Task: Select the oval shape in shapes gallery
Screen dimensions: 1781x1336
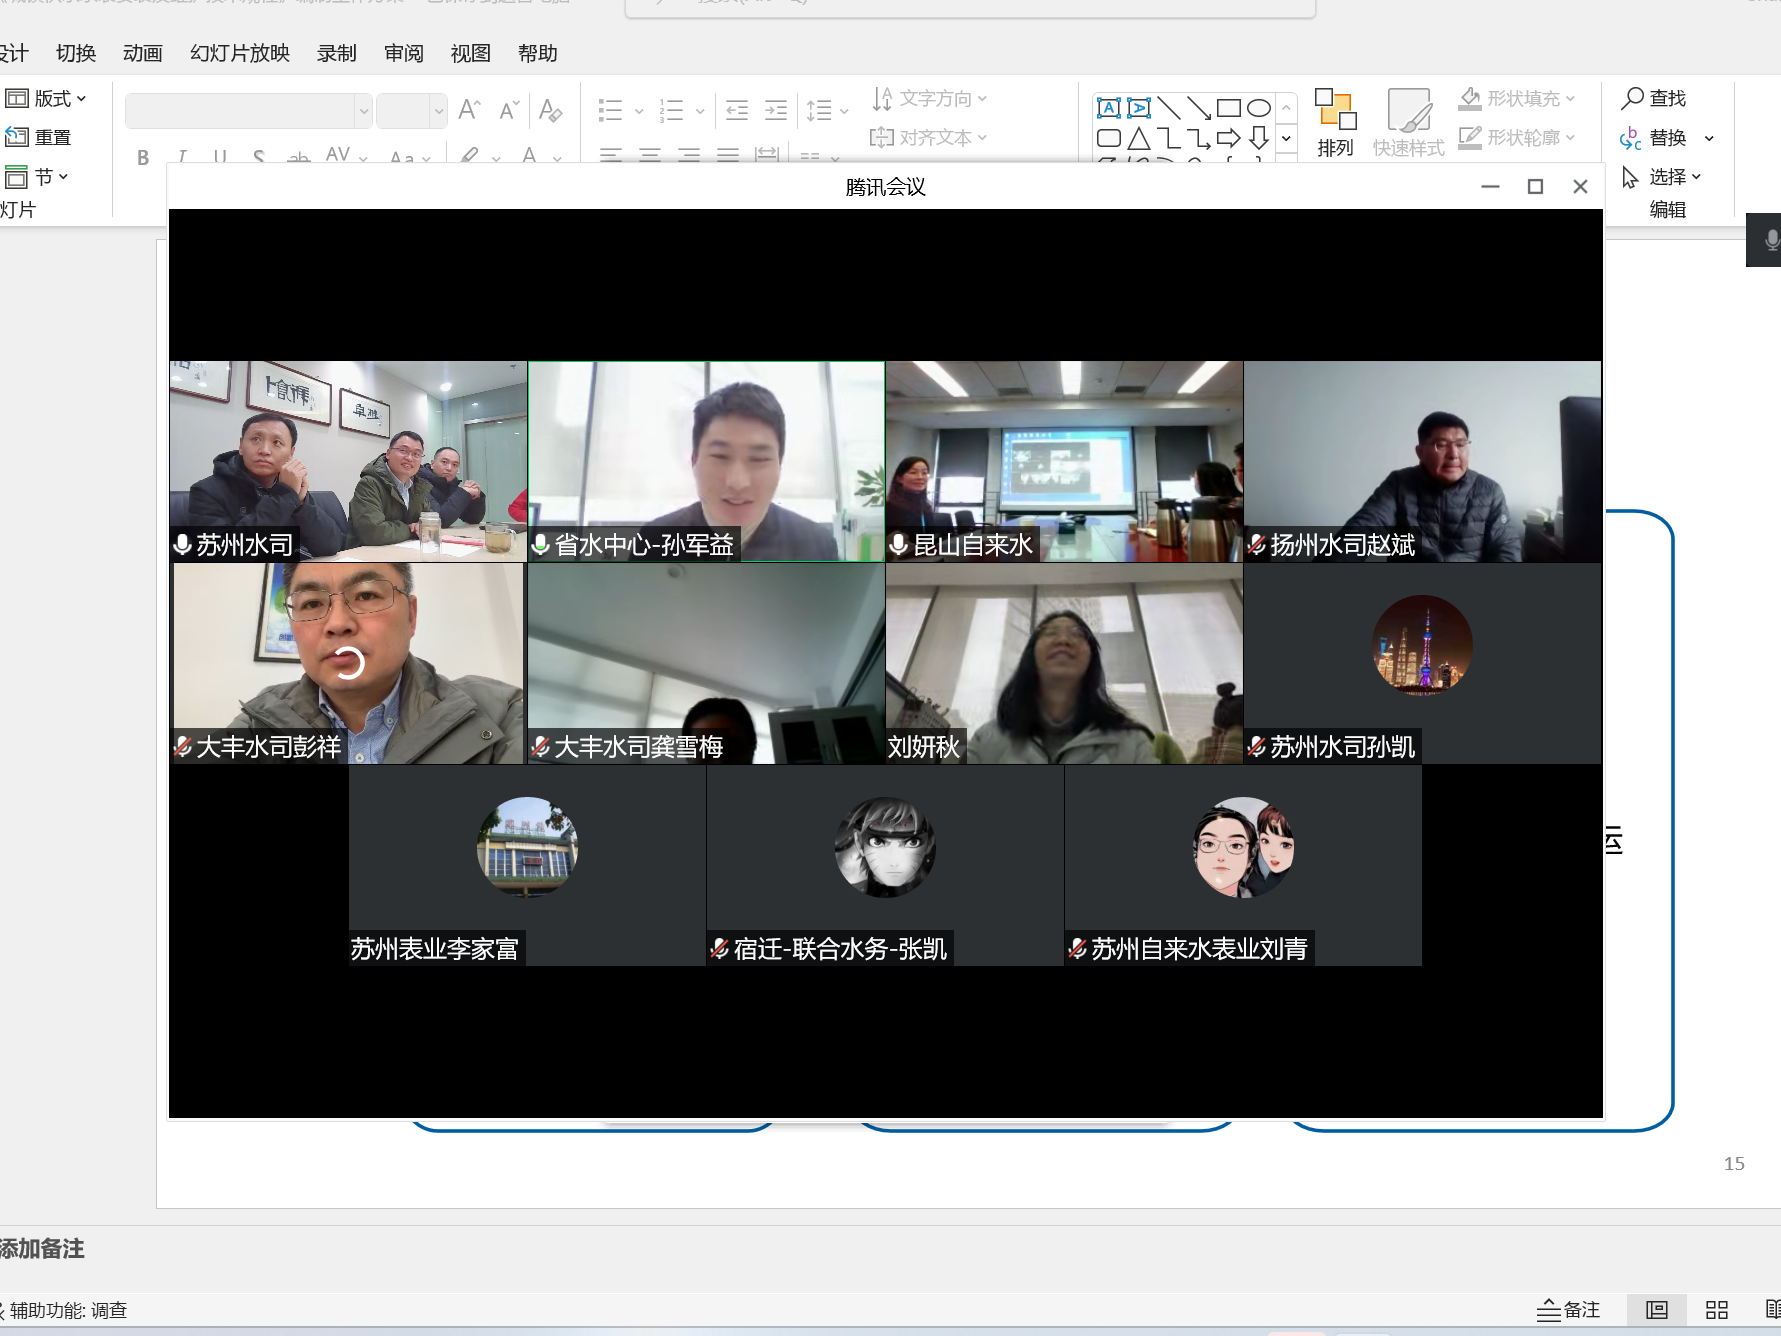Action: 1259,108
